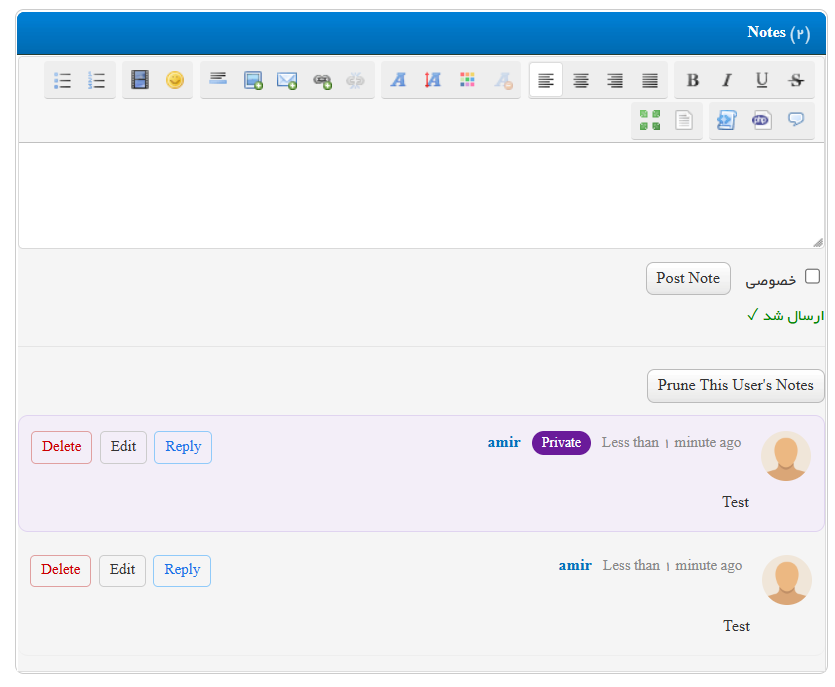Click the insert link chain icon
Image resolution: width=835 pixels, height=687 pixels.
click(x=322, y=81)
